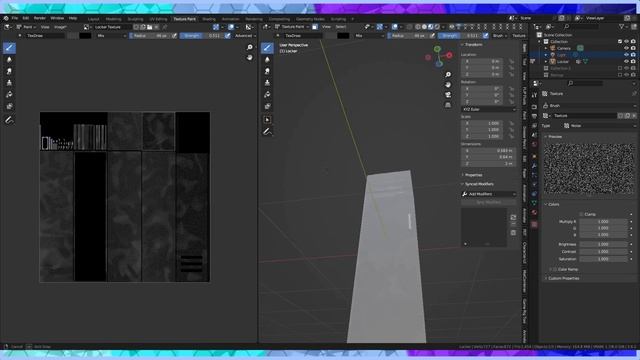
Task: Switch orthographic/perspective grid icon in viewport
Action: point(448,105)
